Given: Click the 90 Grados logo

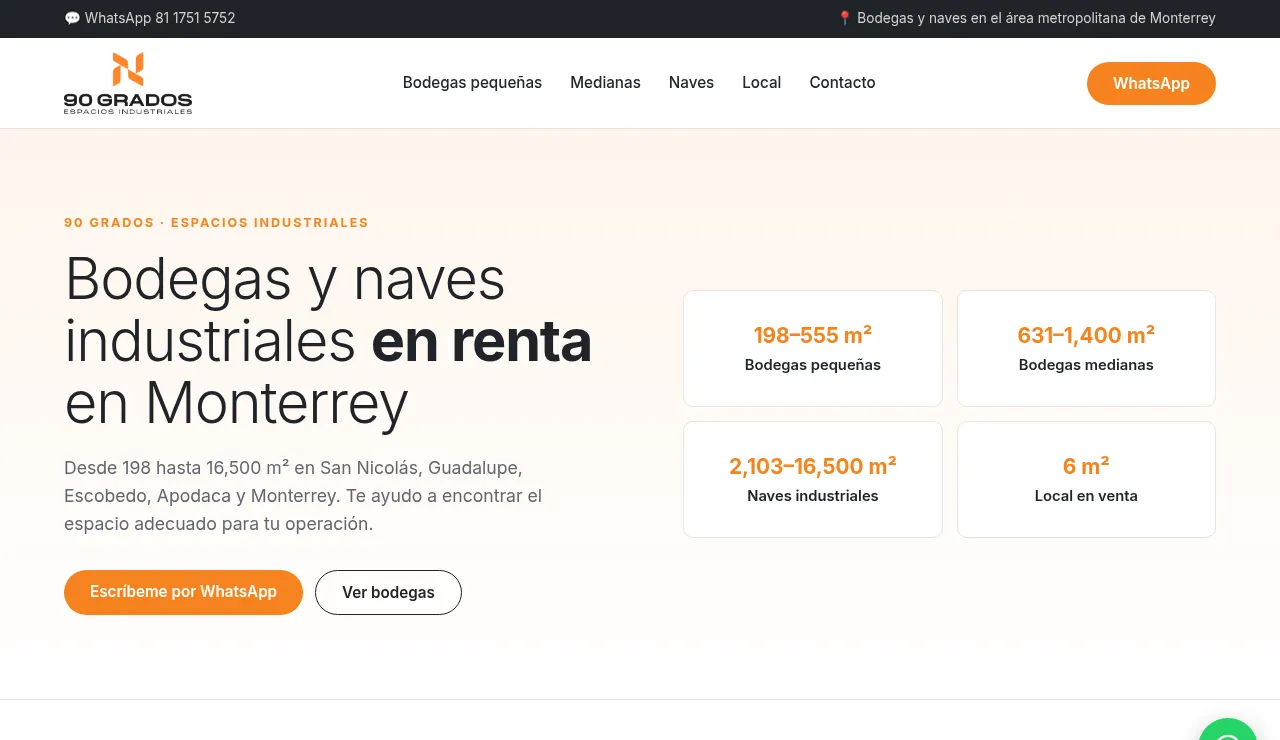Looking at the screenshot, I should coord(128,83).
